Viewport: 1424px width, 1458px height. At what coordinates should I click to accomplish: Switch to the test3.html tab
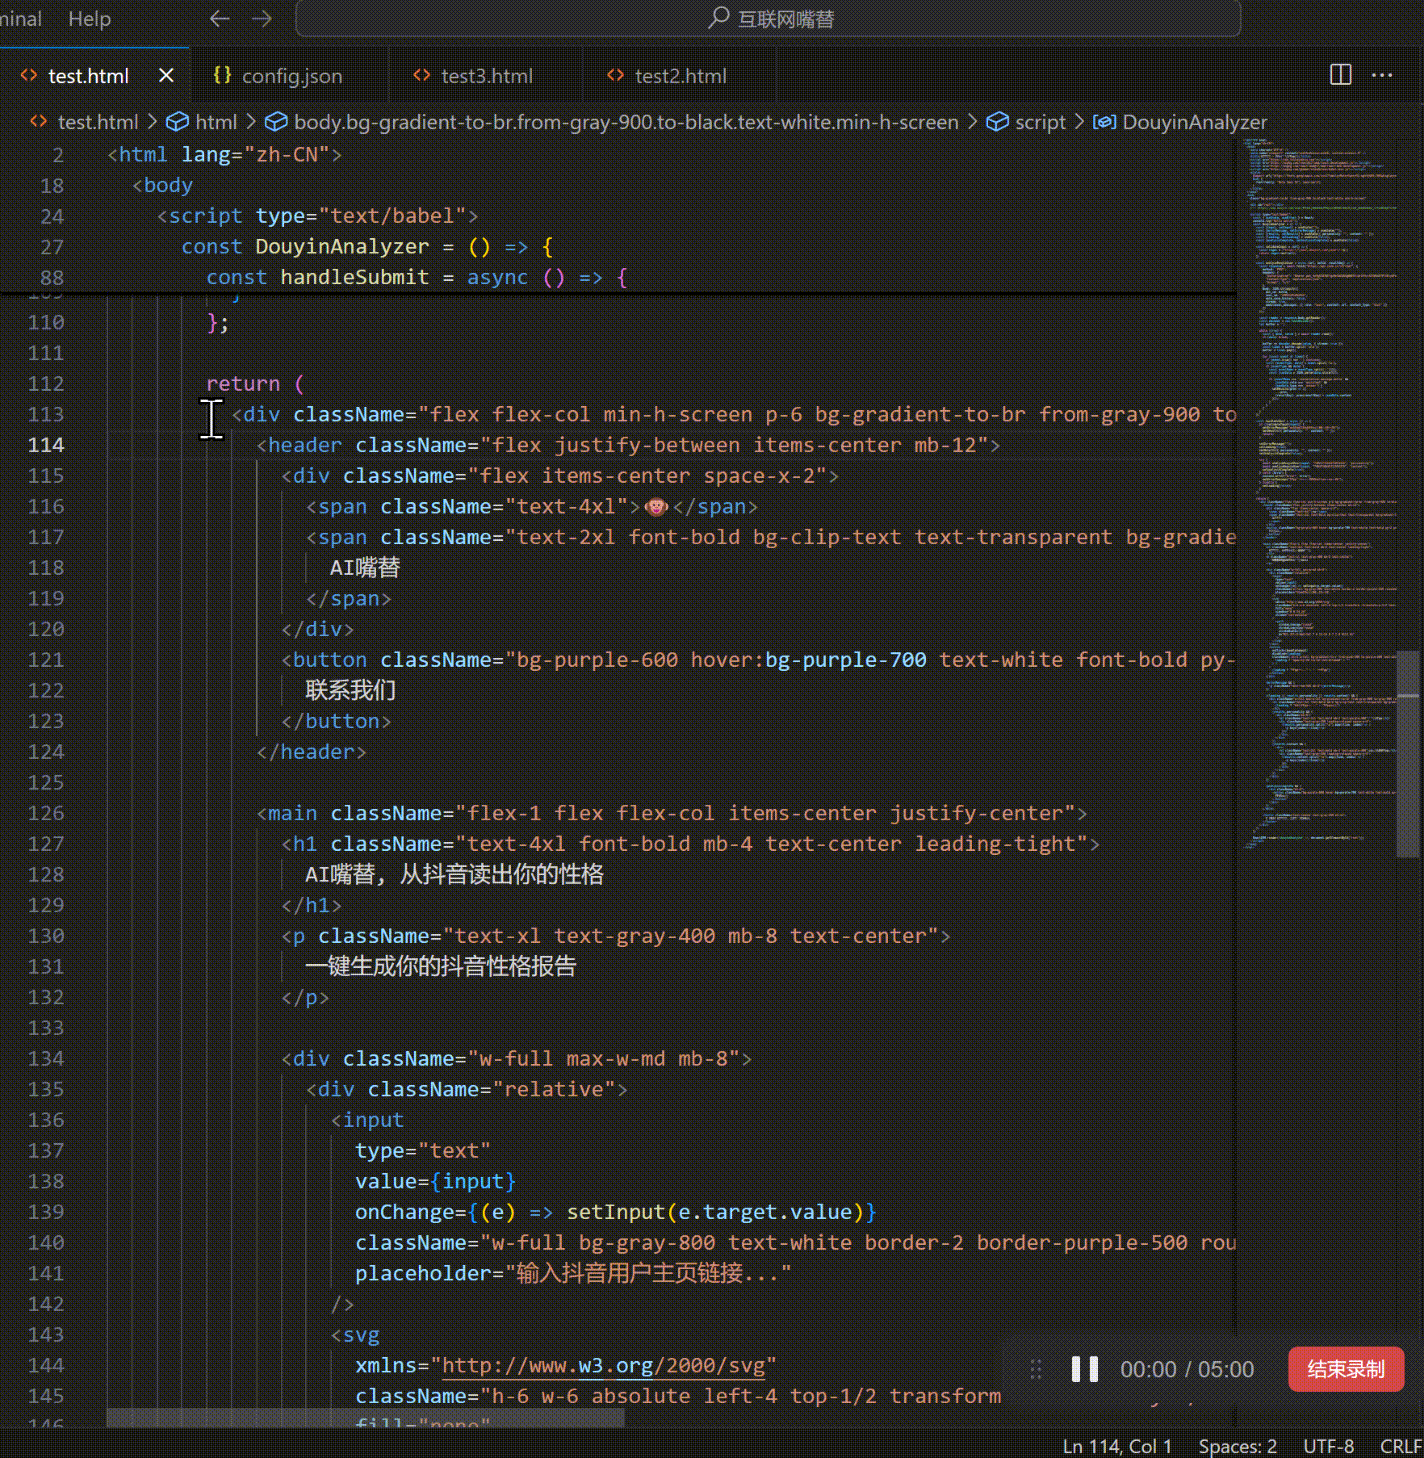(x=487, y=76)
